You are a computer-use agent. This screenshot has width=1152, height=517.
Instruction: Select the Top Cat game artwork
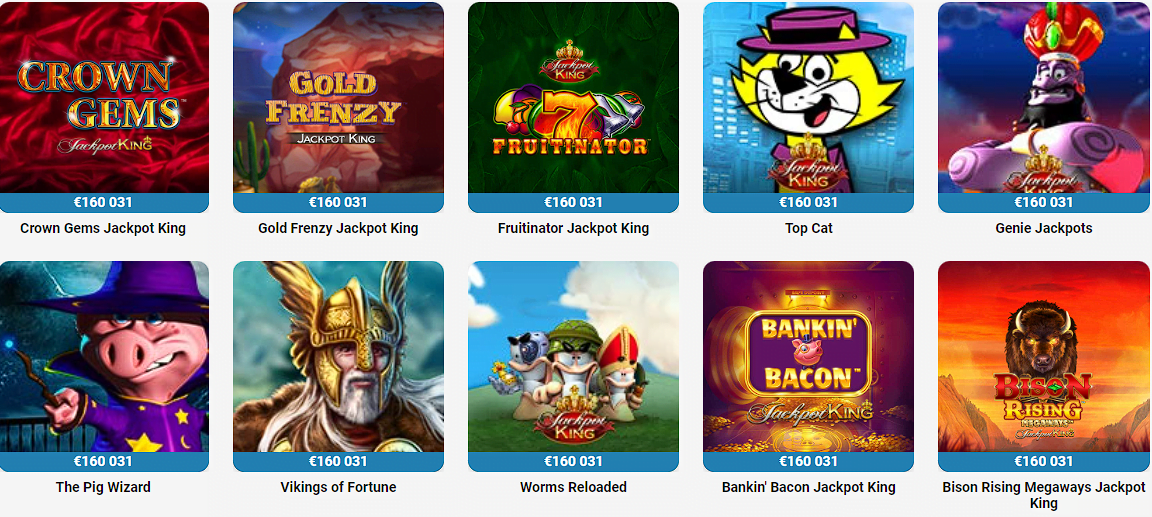[808, 98]
